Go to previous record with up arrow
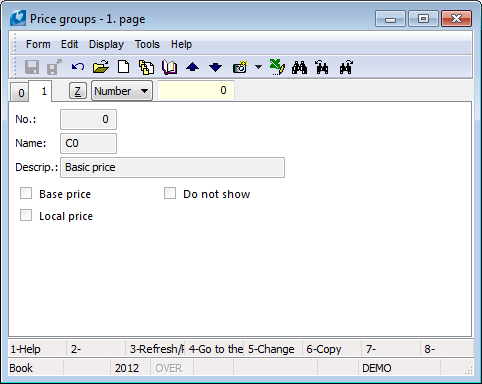Screen dimensions: 482x384 point(192,67)
